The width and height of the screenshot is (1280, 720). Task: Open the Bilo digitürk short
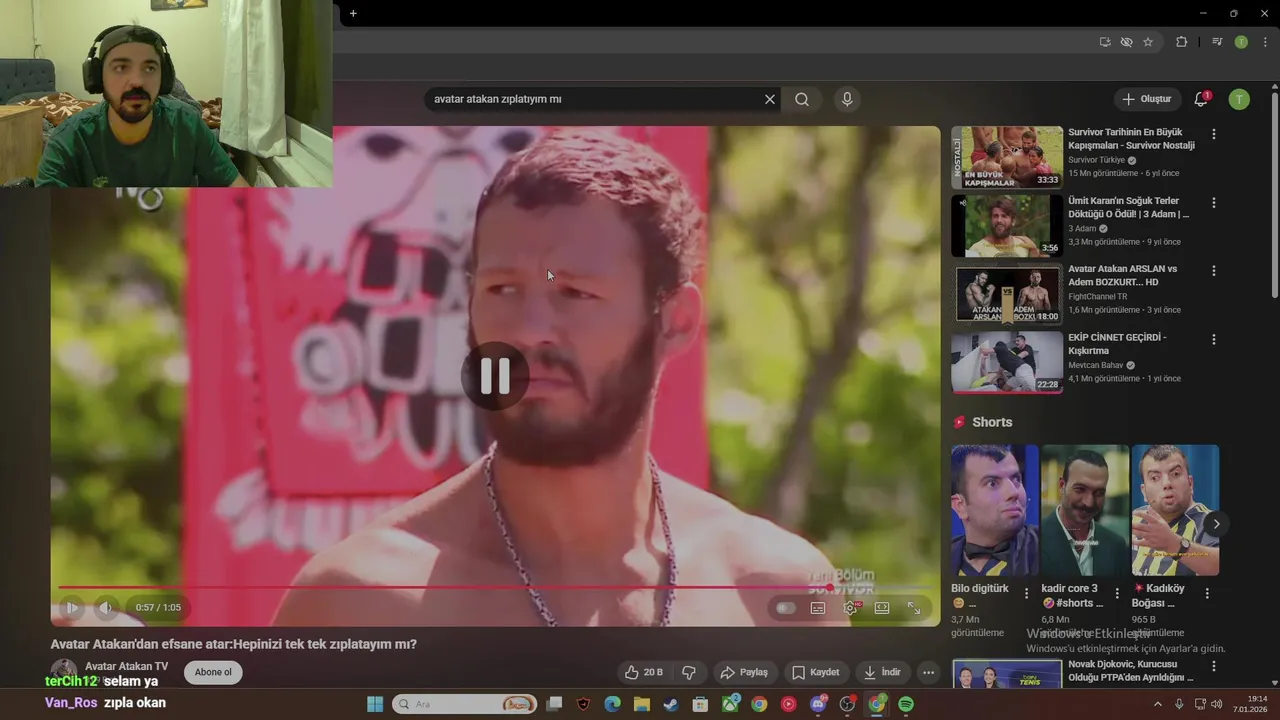[x=994, y=510]
